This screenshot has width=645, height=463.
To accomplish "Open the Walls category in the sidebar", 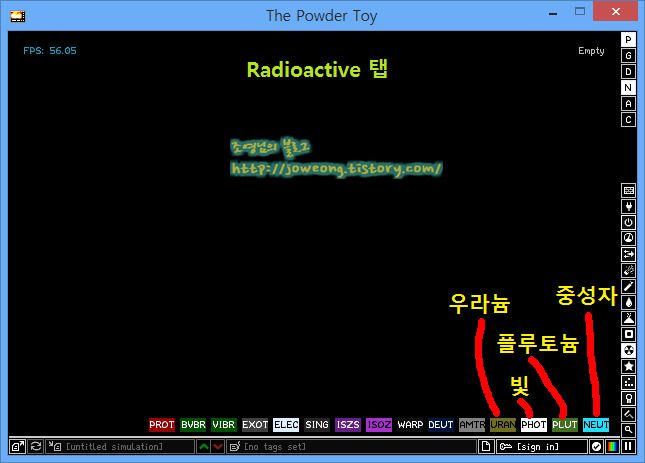I will [629, 190].
